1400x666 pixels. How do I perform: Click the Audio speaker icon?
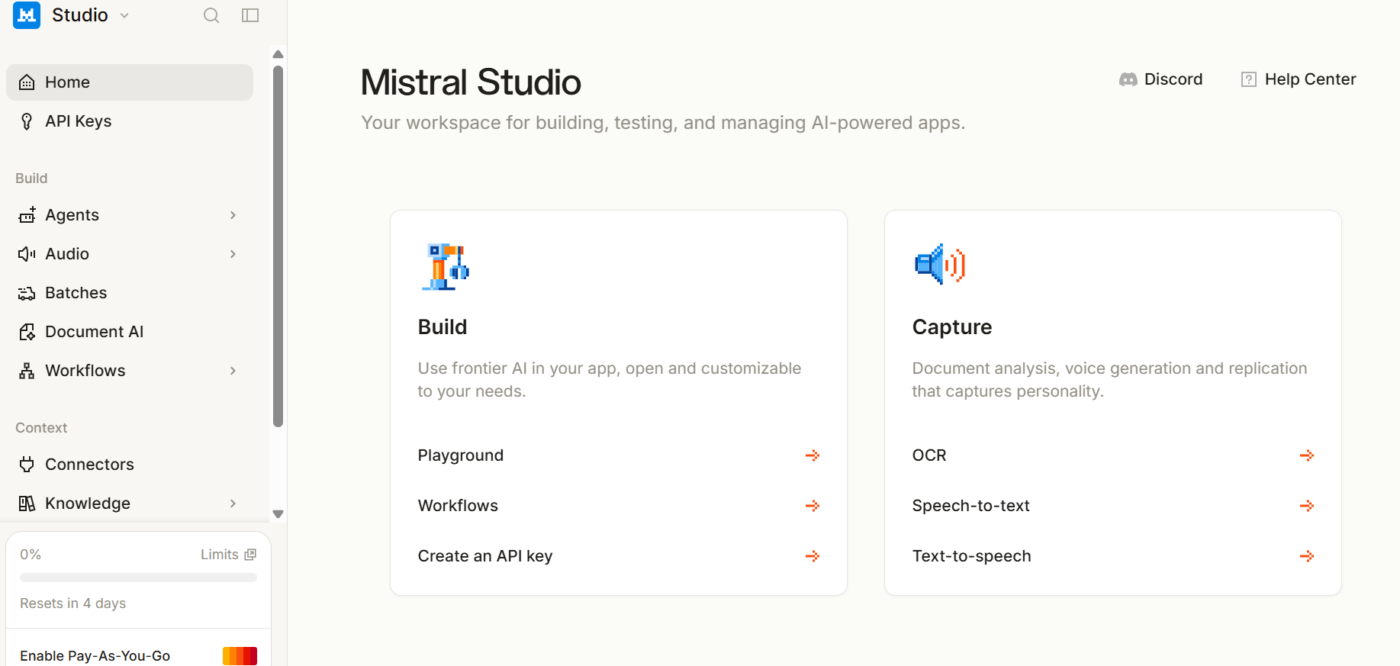click(x=27, y=254)
